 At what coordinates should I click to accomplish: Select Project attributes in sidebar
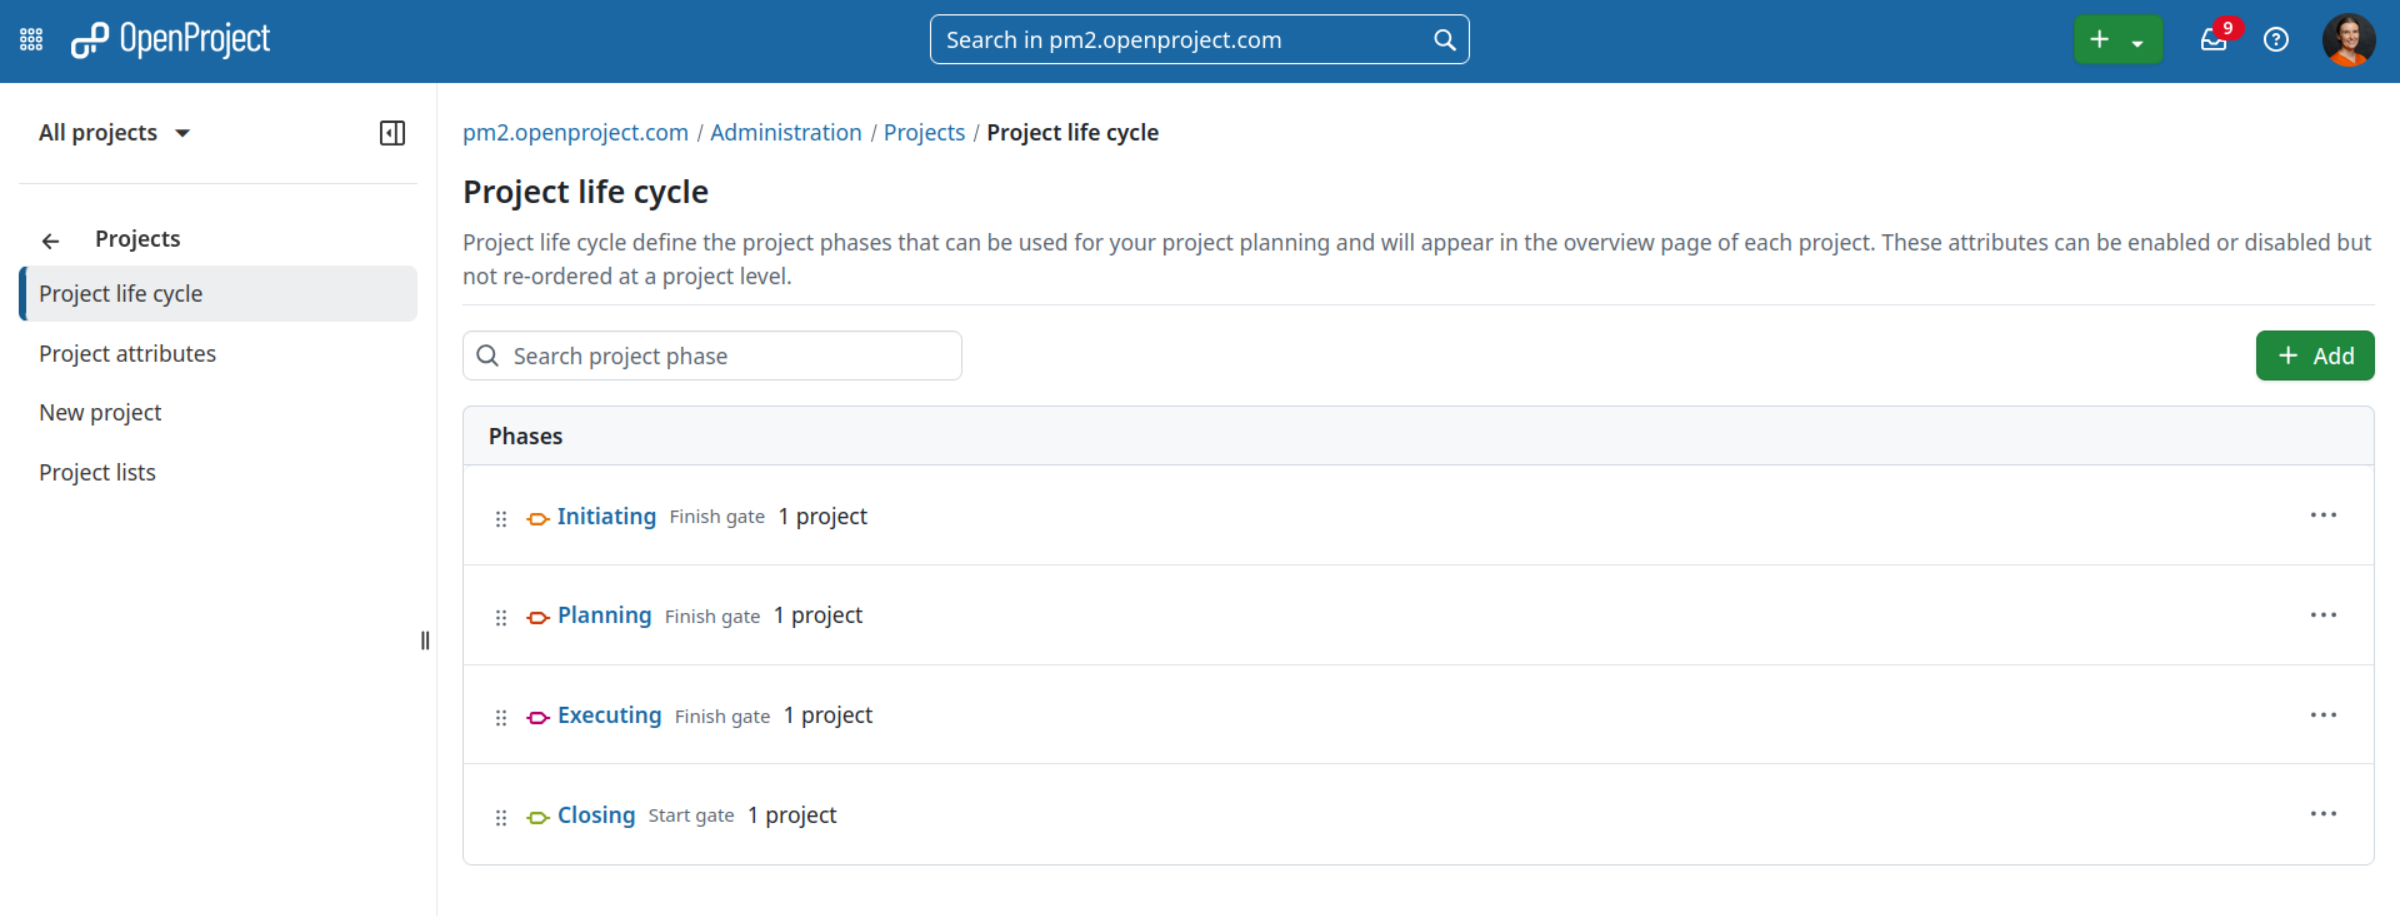click(127, 354)
